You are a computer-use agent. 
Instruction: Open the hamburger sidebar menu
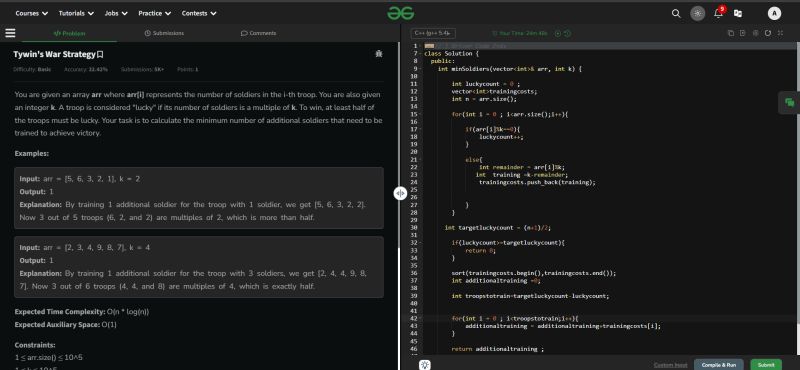pos(10,33)
